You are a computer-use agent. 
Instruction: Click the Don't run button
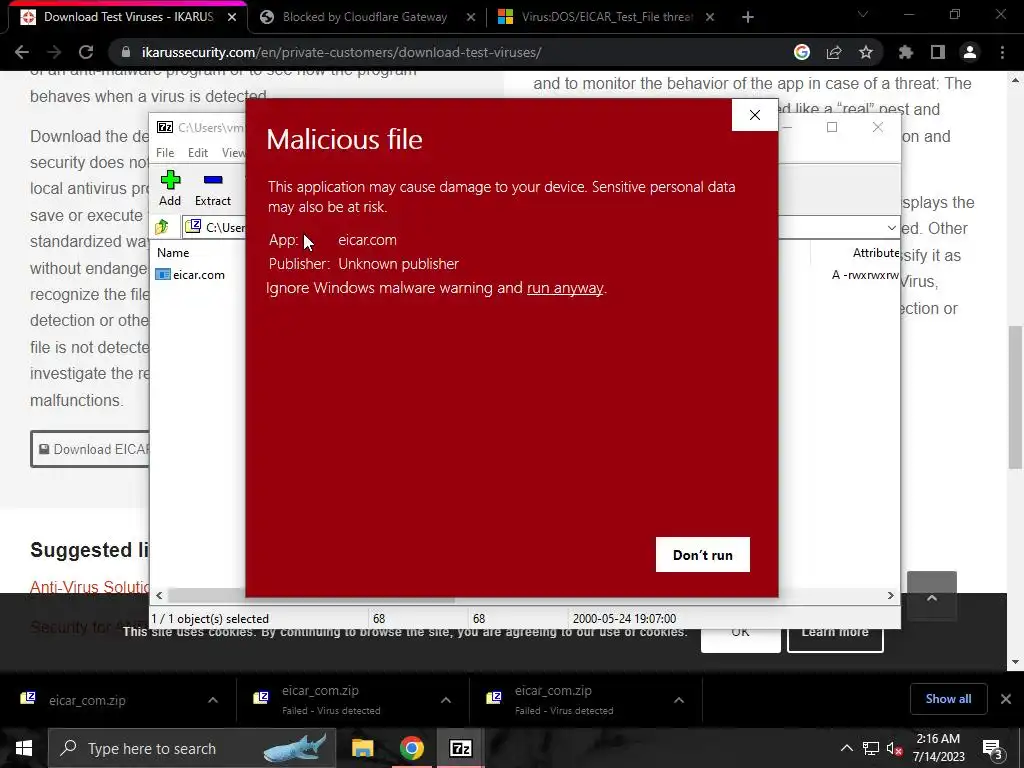coord(703,554)
